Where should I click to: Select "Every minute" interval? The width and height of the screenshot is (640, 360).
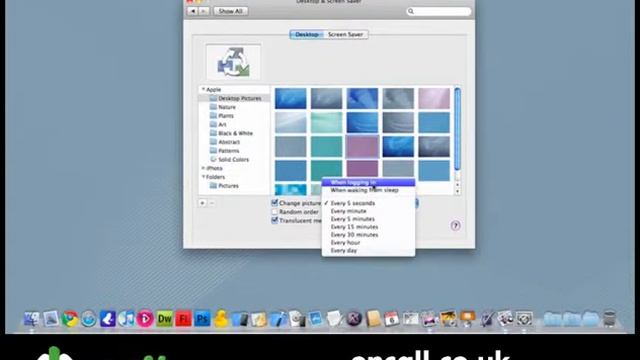pyautogui.click(x=369, y=211)
